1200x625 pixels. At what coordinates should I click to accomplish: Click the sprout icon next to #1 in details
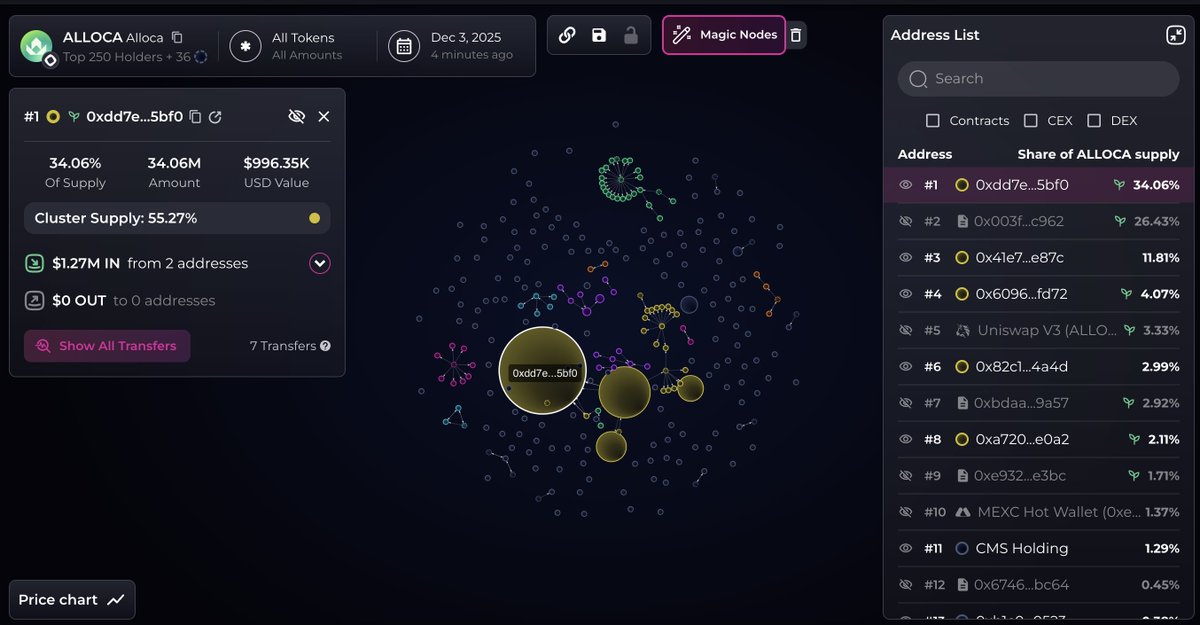coord(73,117)
